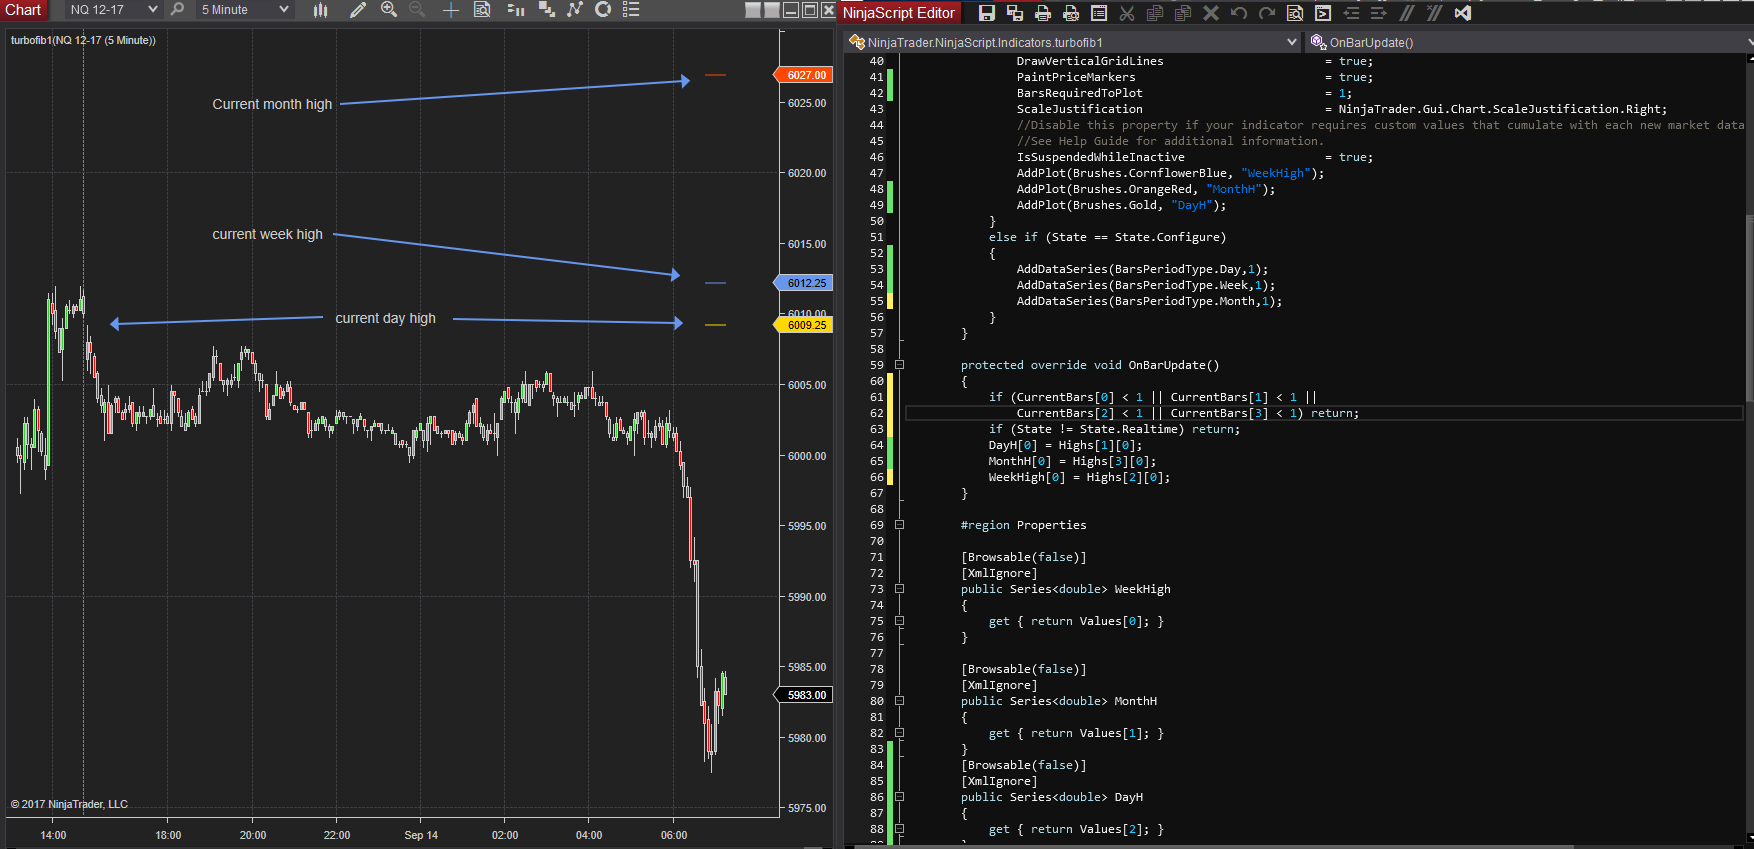Open the chart bar type selector icon
The image size is (1754, 849).
pyautogui.click(x=320, y=10)
